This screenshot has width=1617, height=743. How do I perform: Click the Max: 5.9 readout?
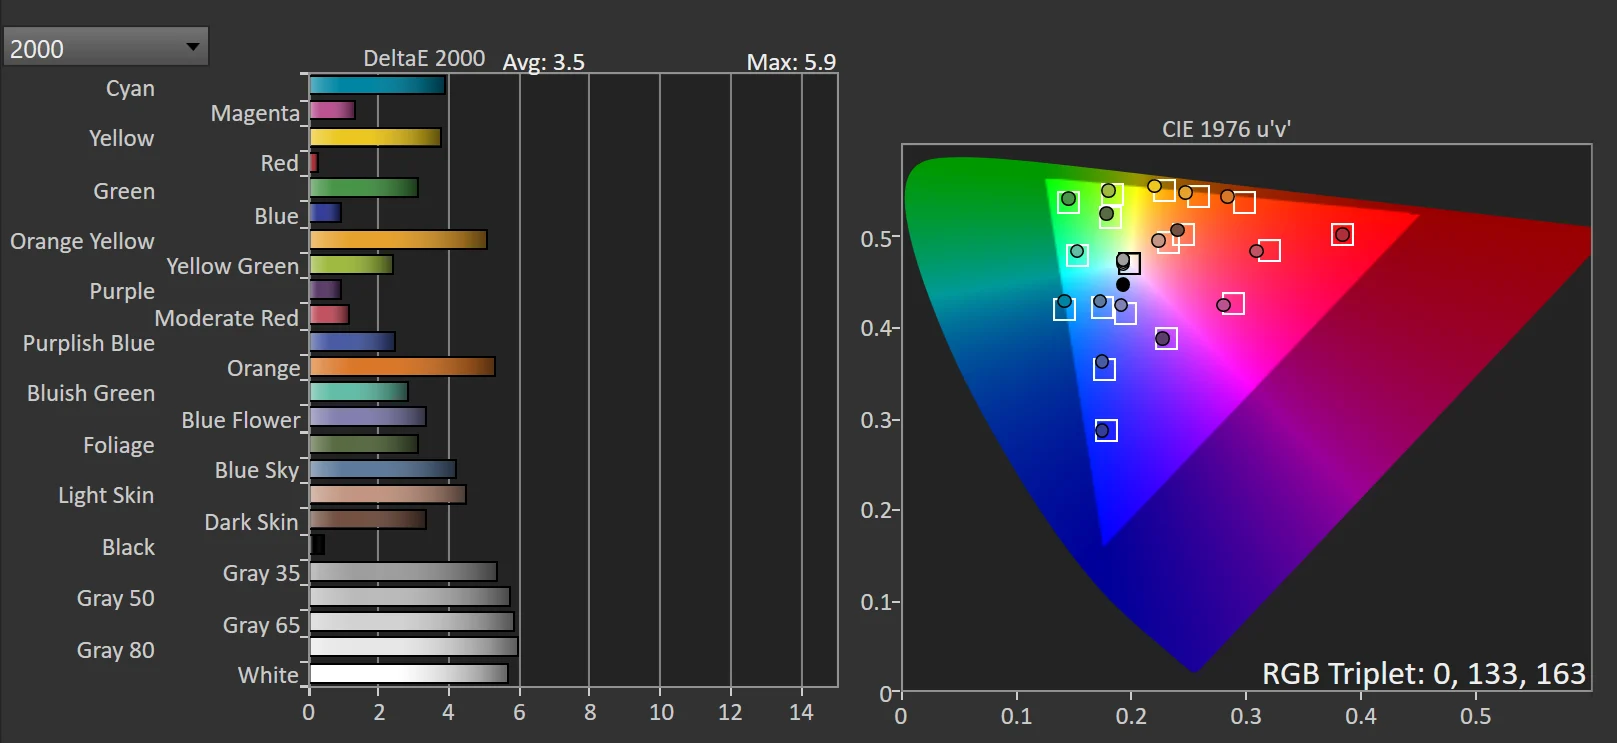click(790, 62)
